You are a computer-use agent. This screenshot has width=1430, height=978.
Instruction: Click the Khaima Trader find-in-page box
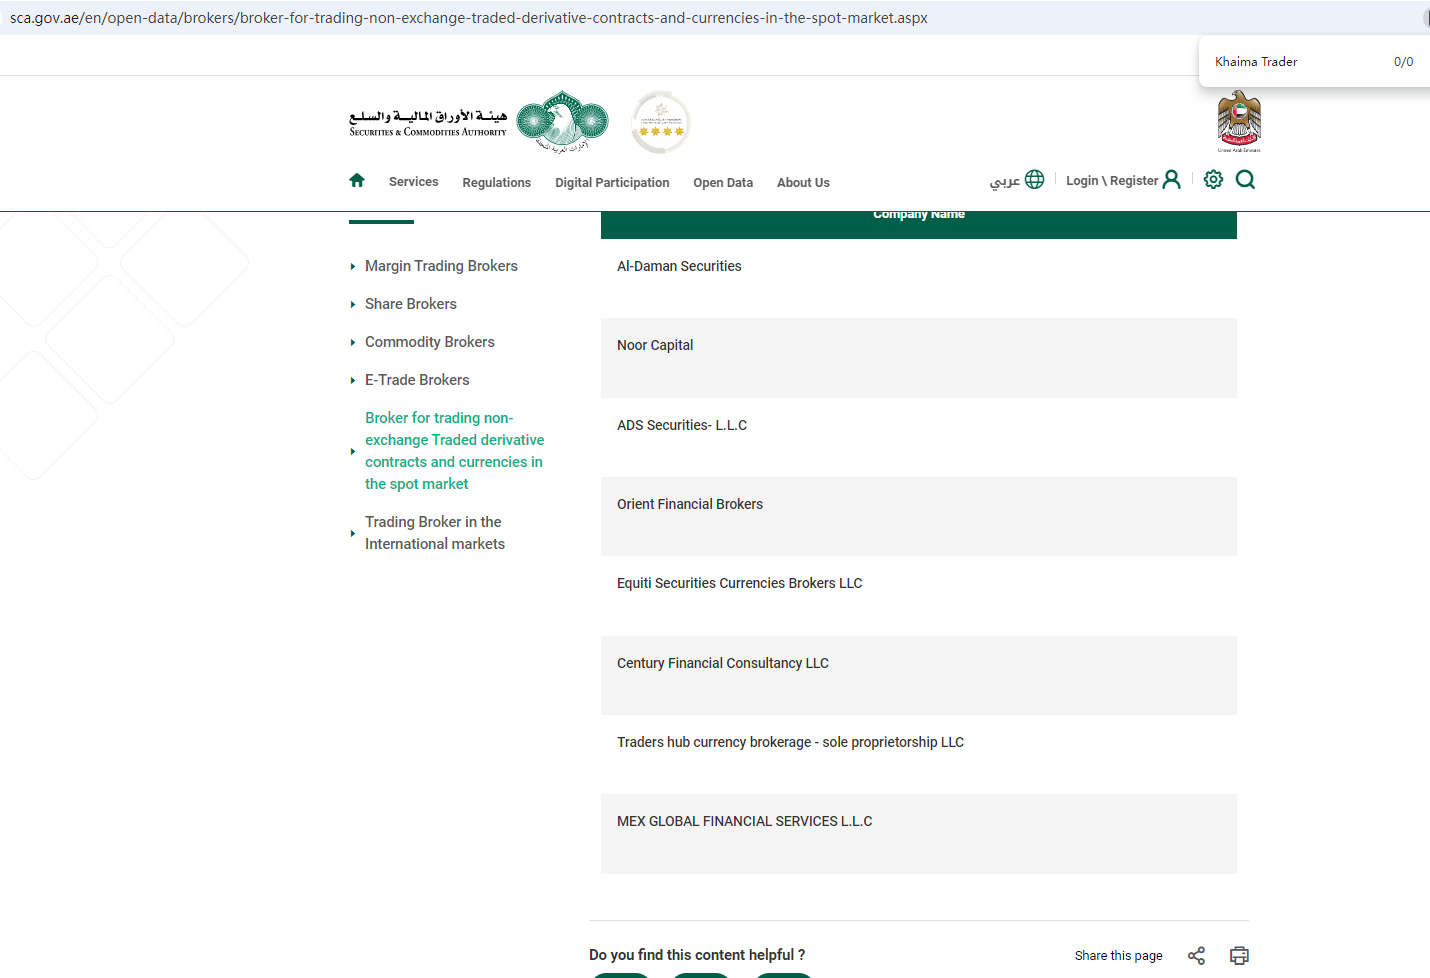point(1256,62)
